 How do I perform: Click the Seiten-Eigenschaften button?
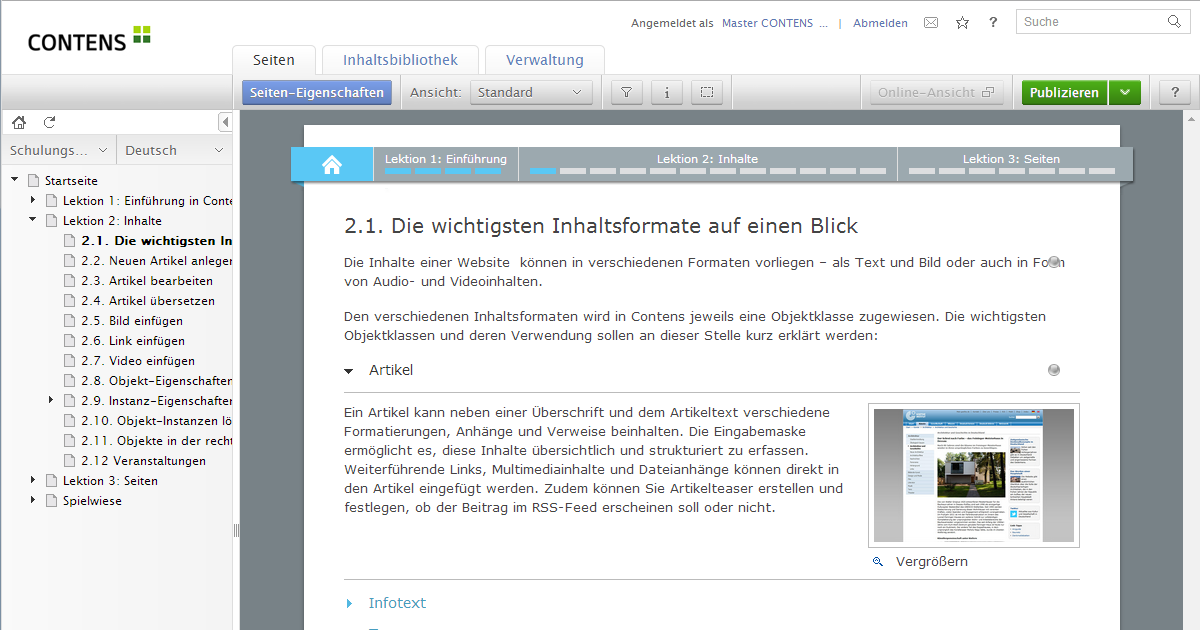point(317,93)
